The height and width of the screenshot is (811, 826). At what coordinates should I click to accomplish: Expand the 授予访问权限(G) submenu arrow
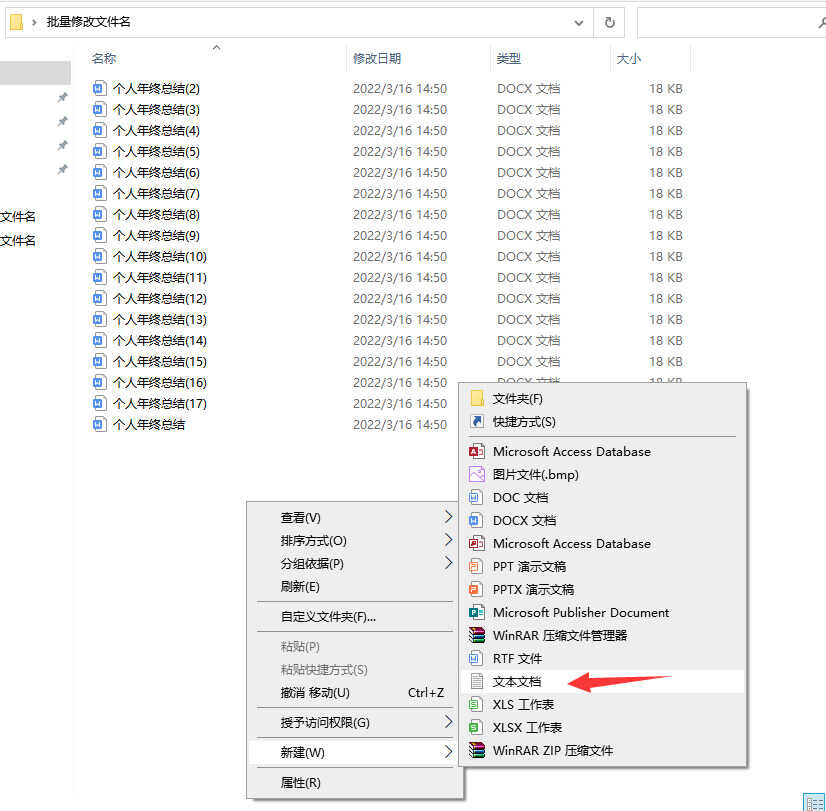pos(448,722)
